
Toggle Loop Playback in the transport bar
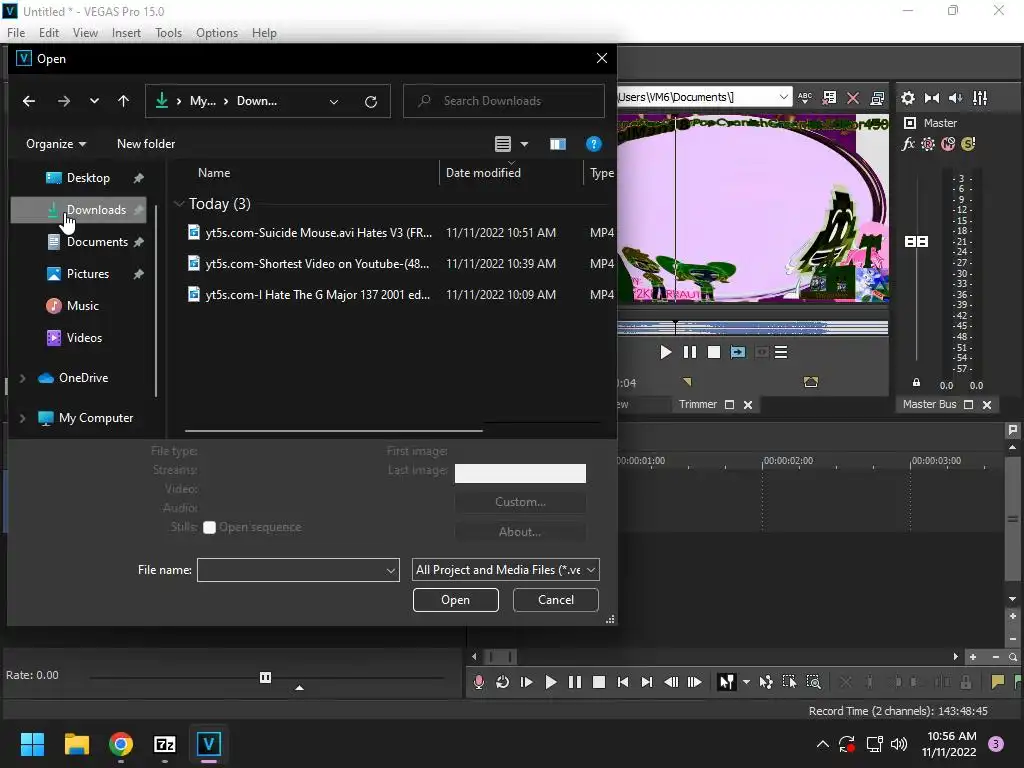502,682
